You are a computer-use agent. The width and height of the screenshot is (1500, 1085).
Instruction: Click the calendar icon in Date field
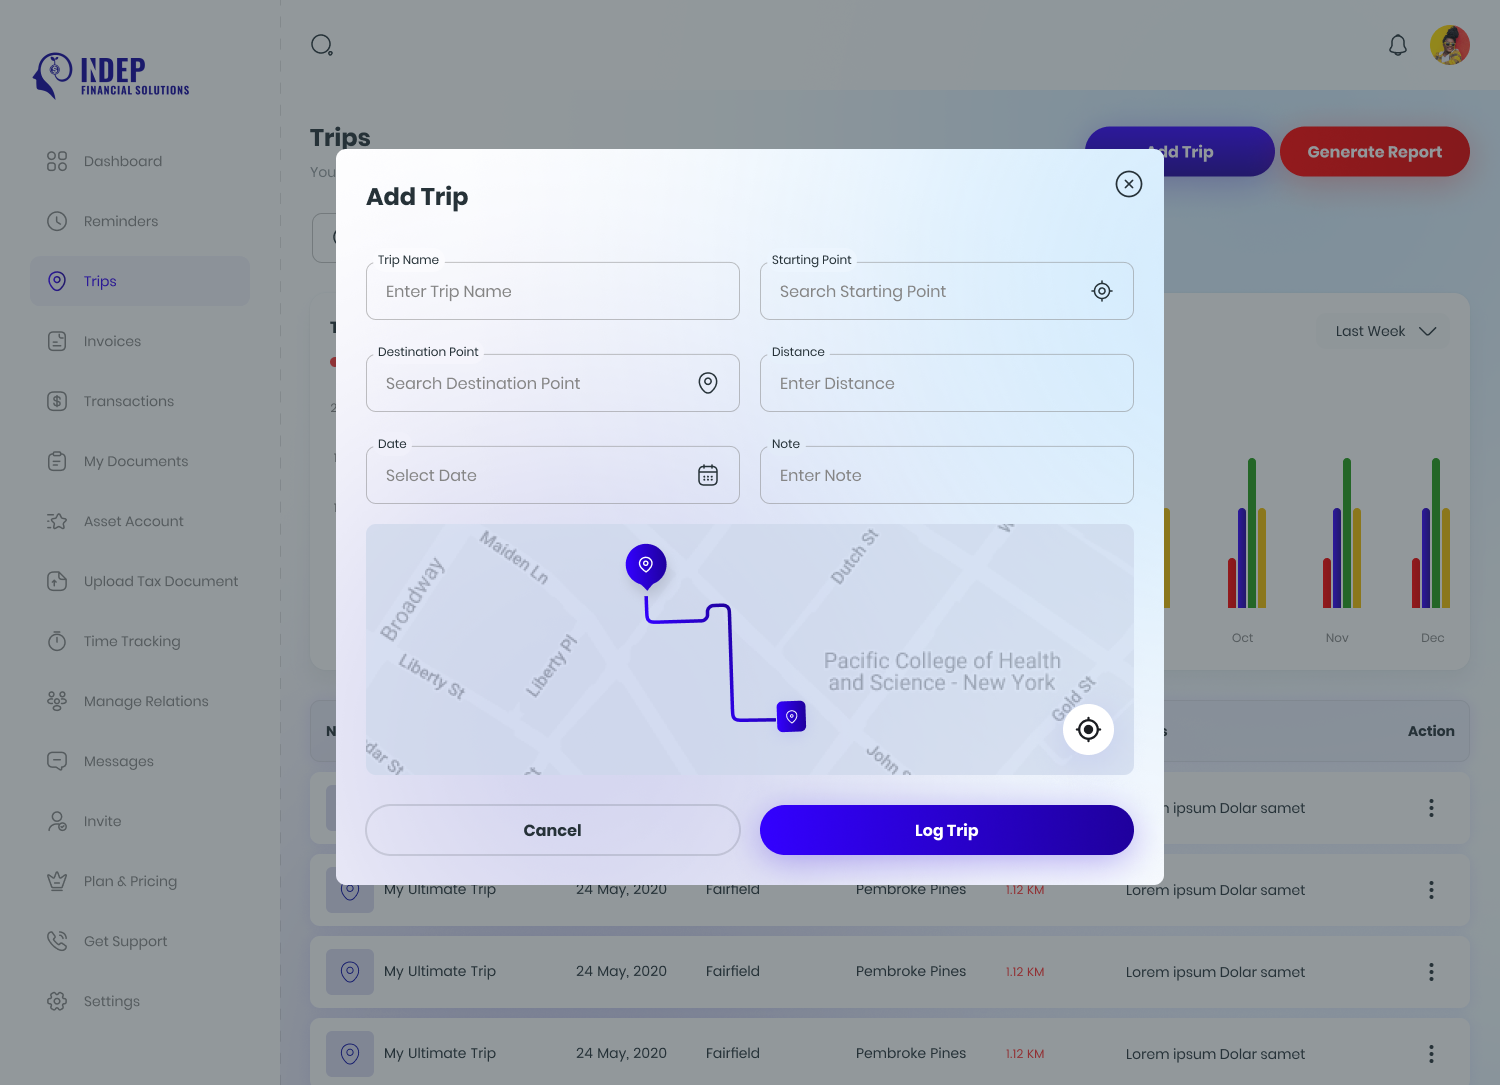pyautogui.click(x=708, y=475)
